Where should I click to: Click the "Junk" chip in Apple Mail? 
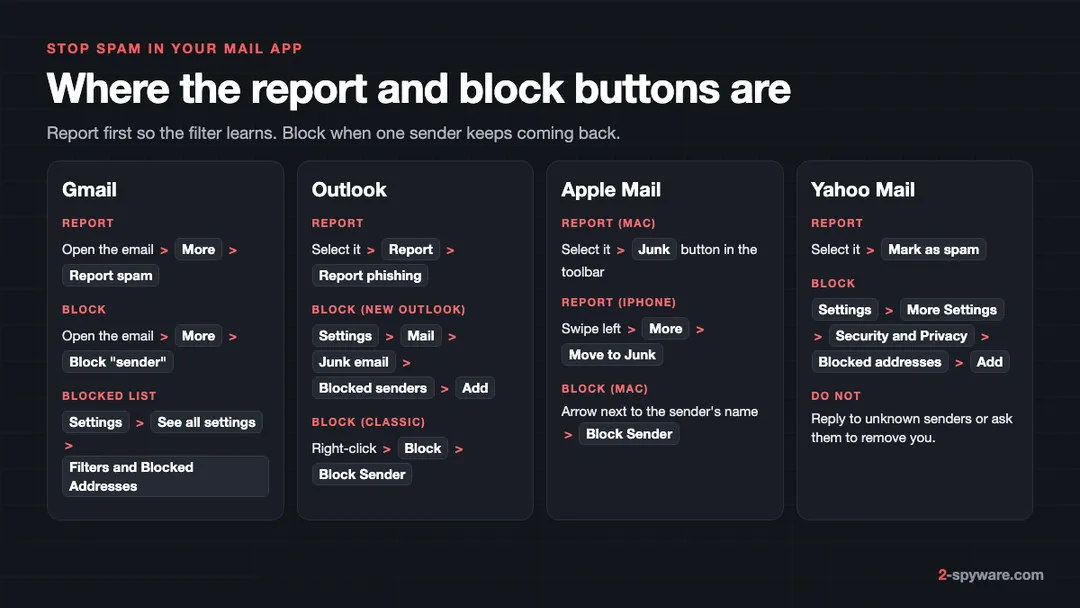(654, 249)
